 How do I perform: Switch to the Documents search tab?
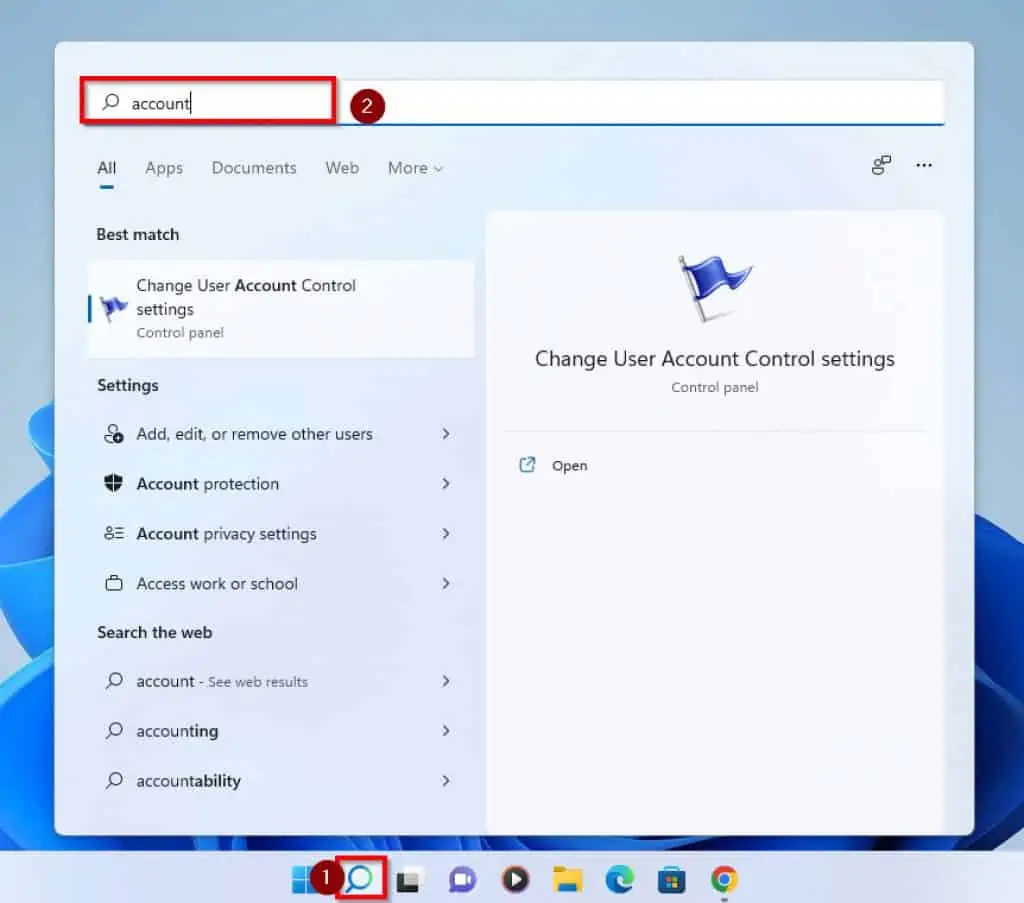tap(254, 168)
